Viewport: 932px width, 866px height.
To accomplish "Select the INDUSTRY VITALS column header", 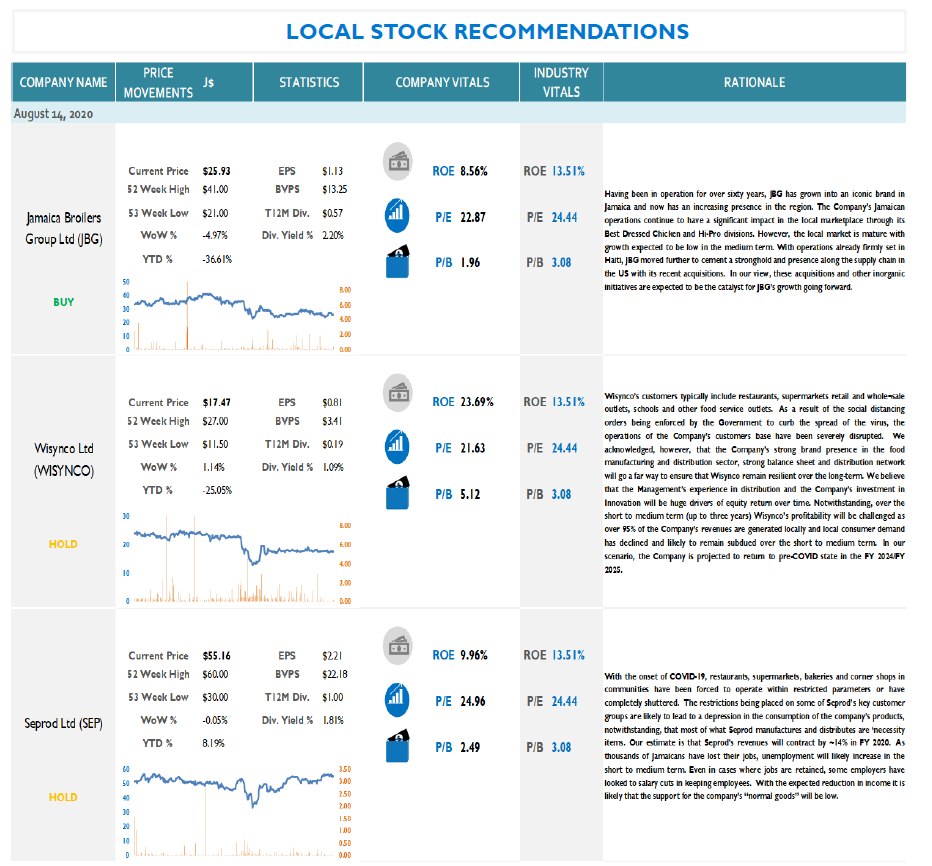I will pos(561,82).
